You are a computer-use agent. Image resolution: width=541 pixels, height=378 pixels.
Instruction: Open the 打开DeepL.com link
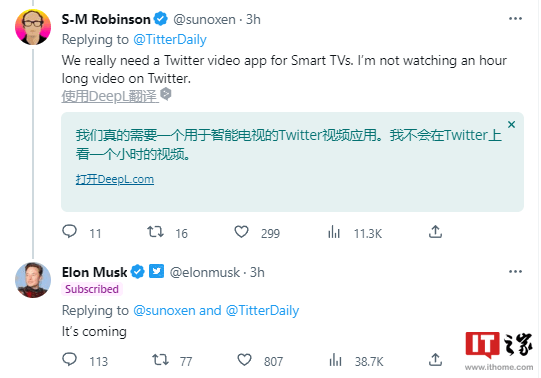point(115,179)
